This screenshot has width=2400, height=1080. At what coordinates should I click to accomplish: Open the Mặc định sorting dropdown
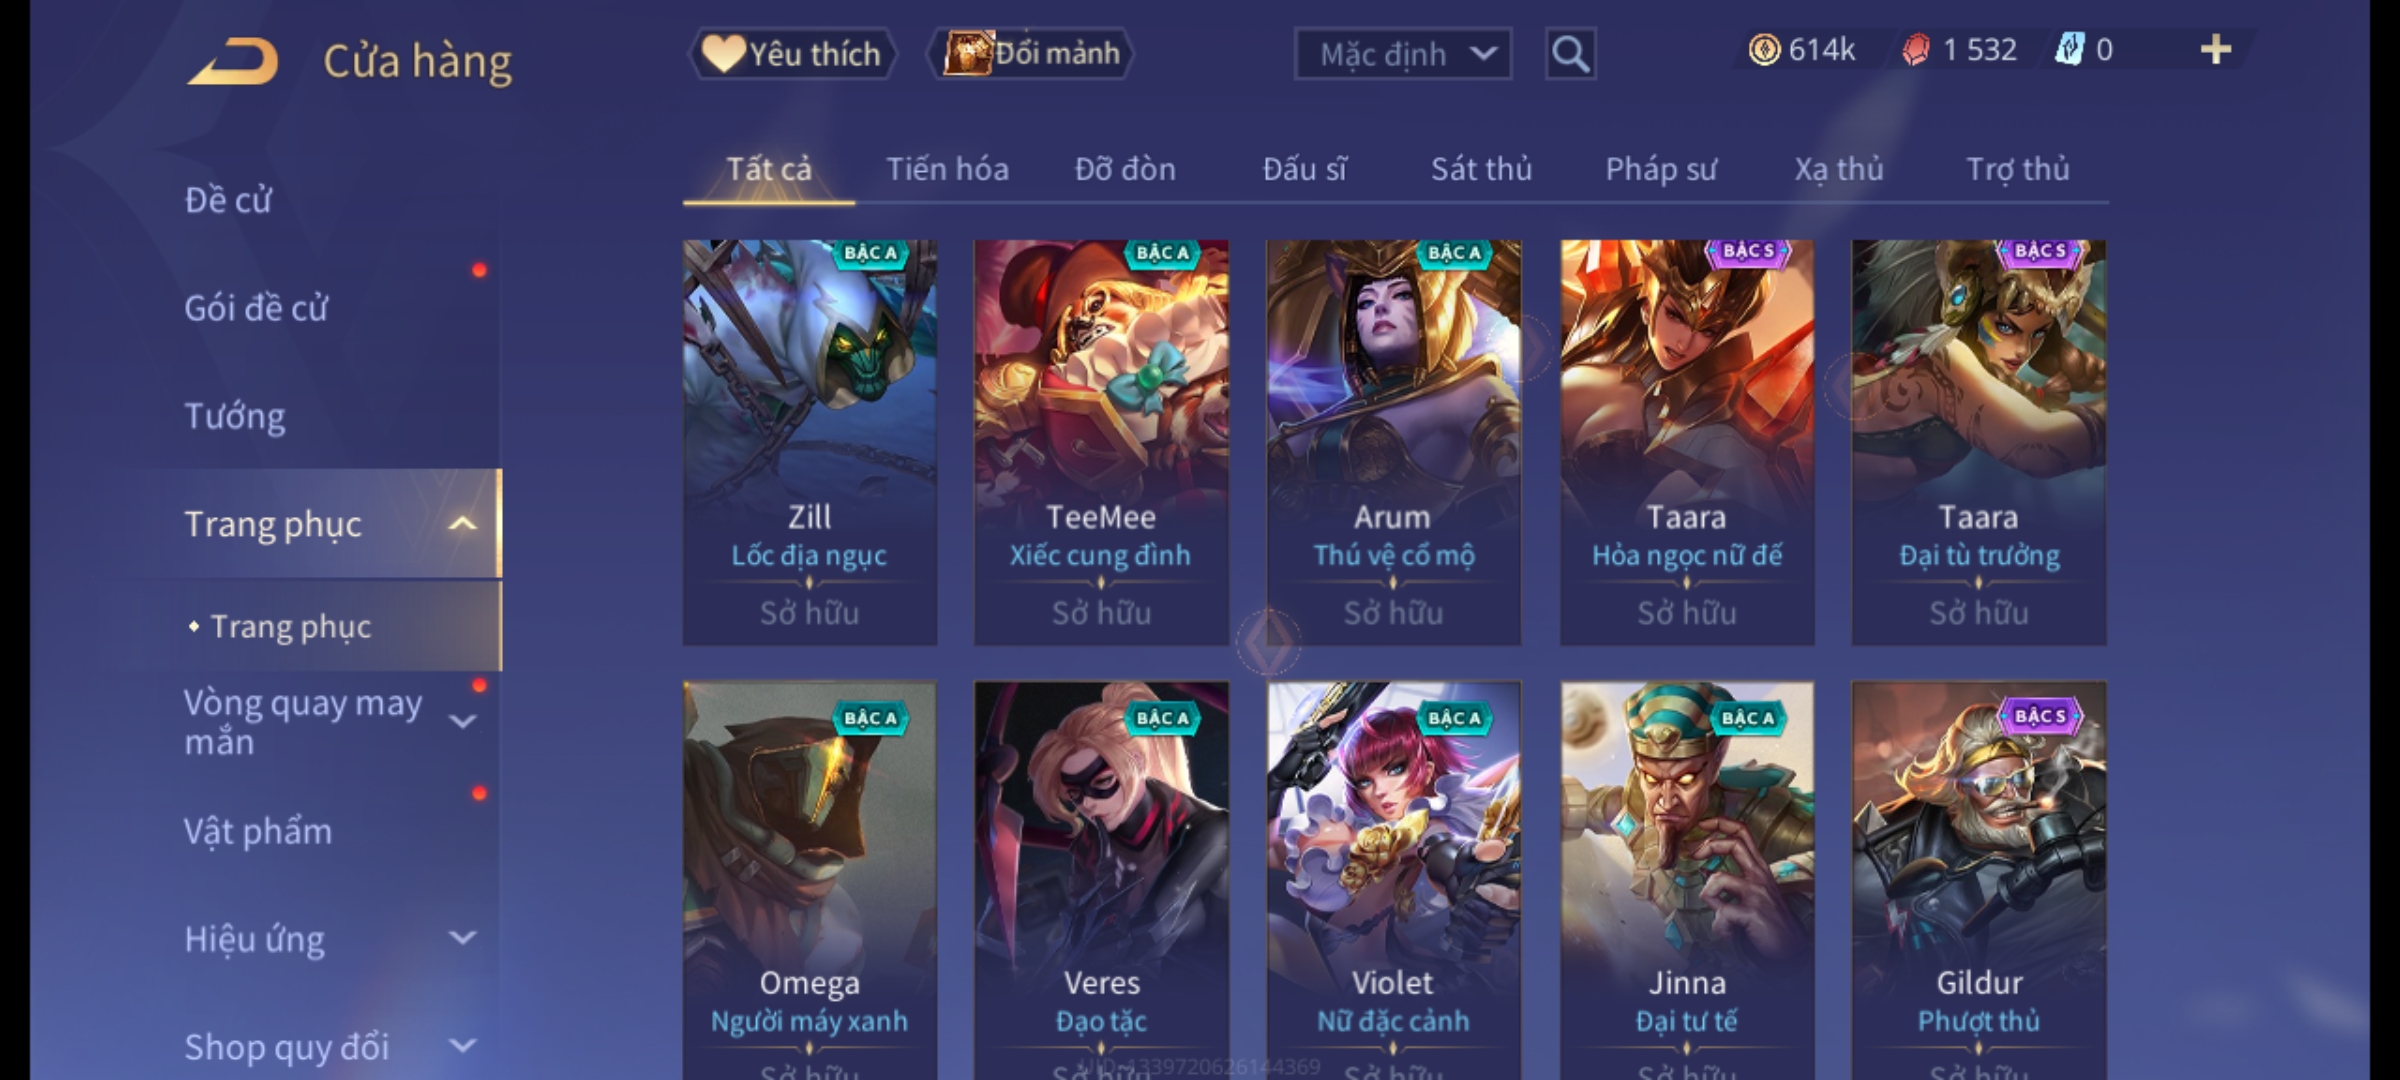[1402, 54]
